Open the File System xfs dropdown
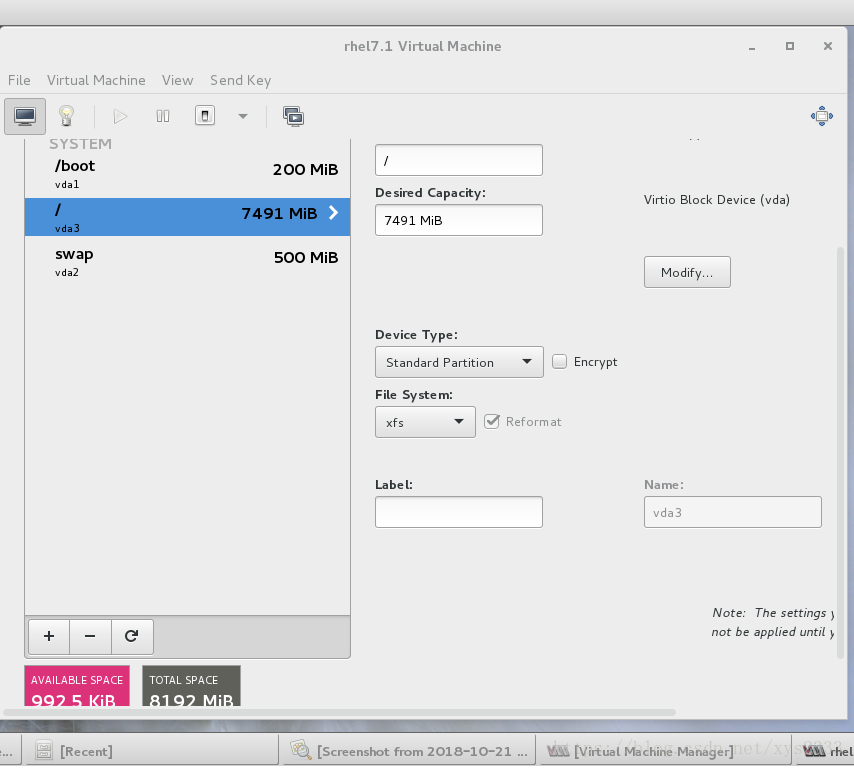Screen dimensions: 854x768 [x=425, y=422]
